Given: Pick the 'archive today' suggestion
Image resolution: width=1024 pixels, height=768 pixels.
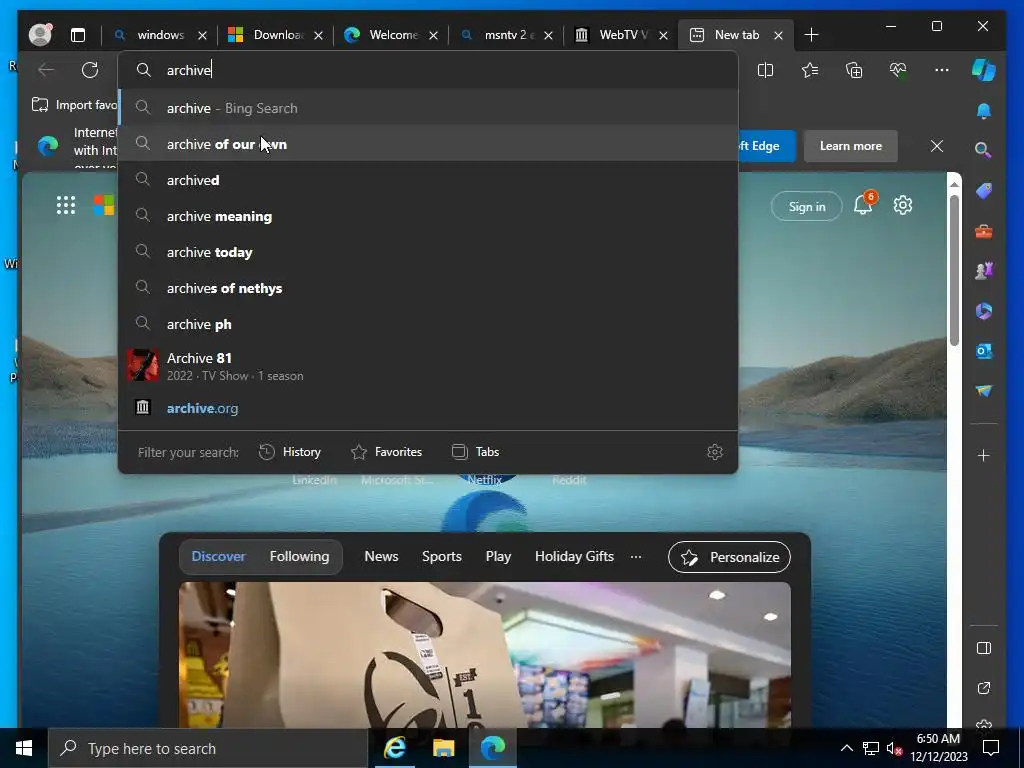Looking at the screenshot, I should pos(428,252).
